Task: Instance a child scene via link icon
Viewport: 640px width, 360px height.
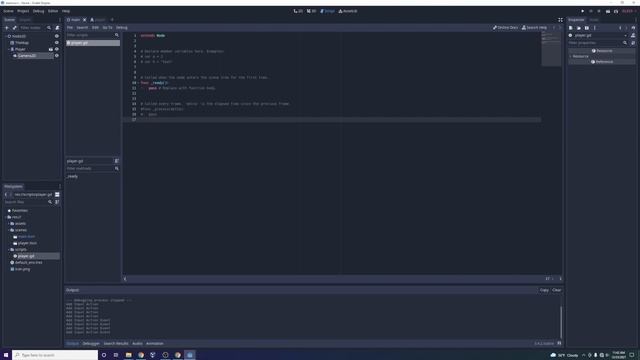Action: pyautogui.click(x=15, y=28)
